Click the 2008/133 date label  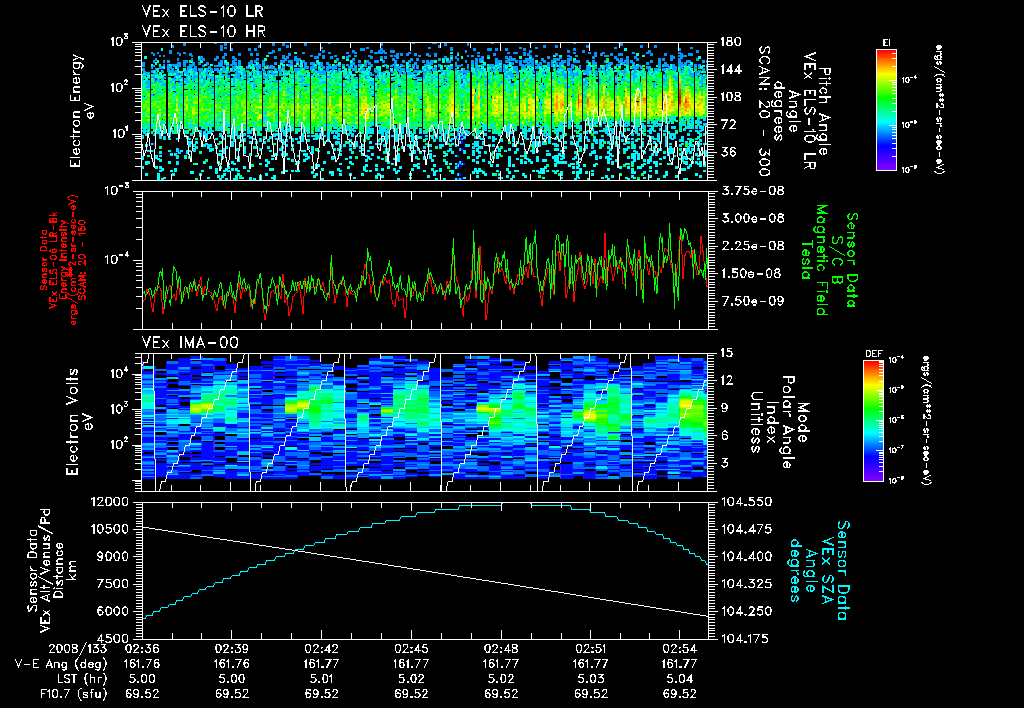(x=77, y=651)
